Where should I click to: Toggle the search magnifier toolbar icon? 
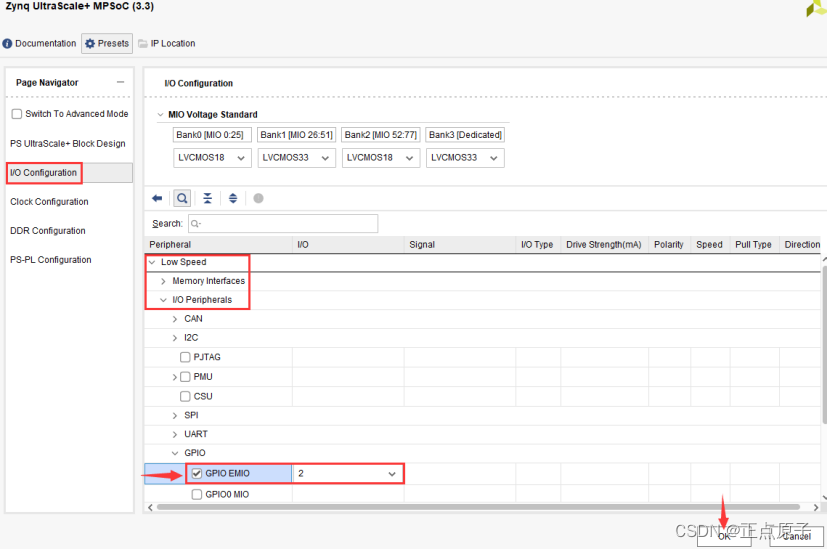(182, 198)
